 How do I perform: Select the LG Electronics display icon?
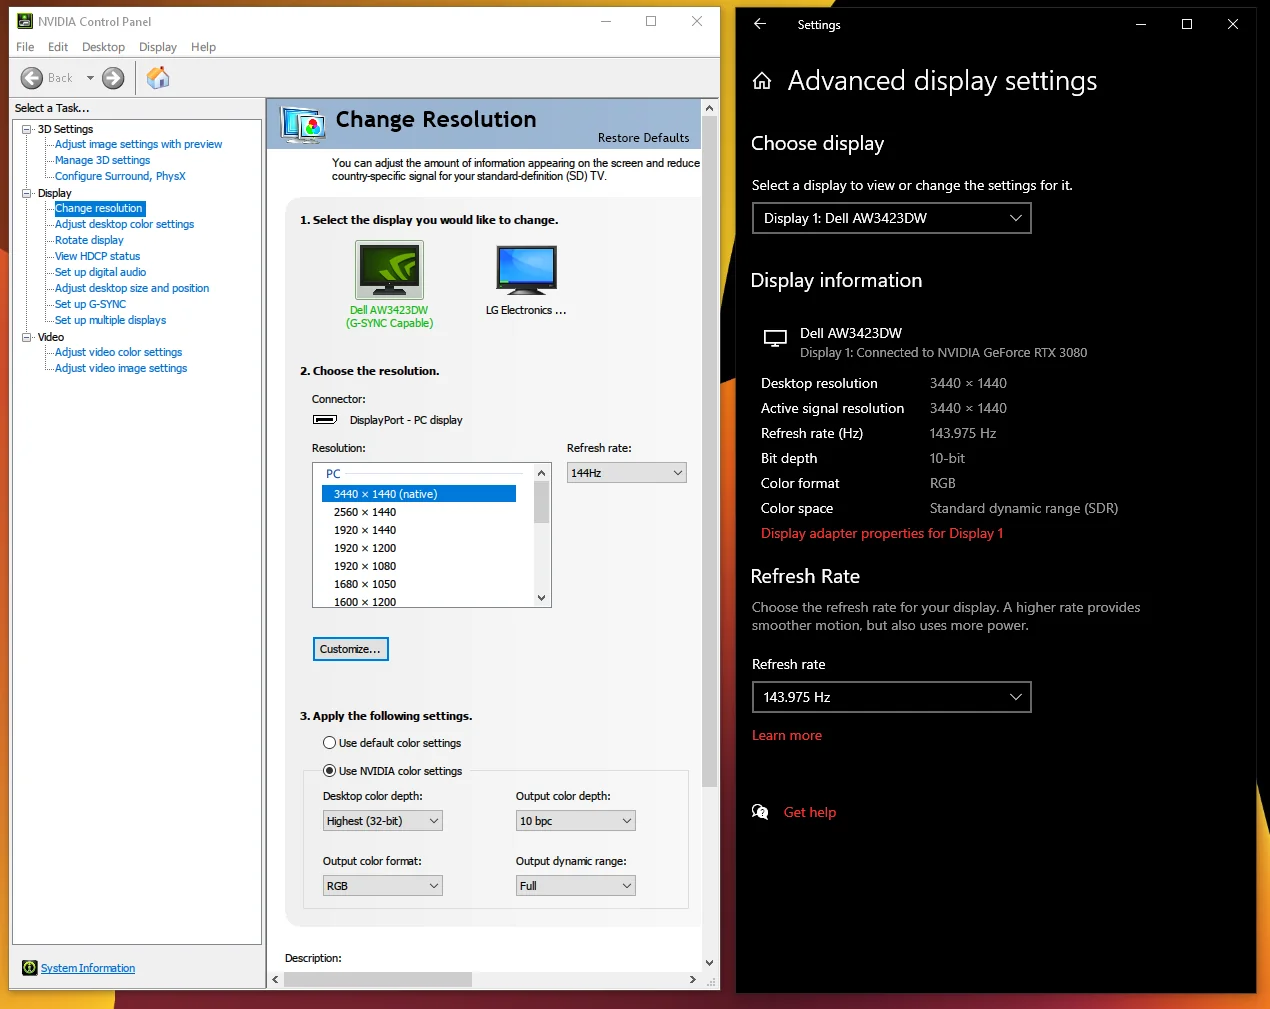point(526,270)
